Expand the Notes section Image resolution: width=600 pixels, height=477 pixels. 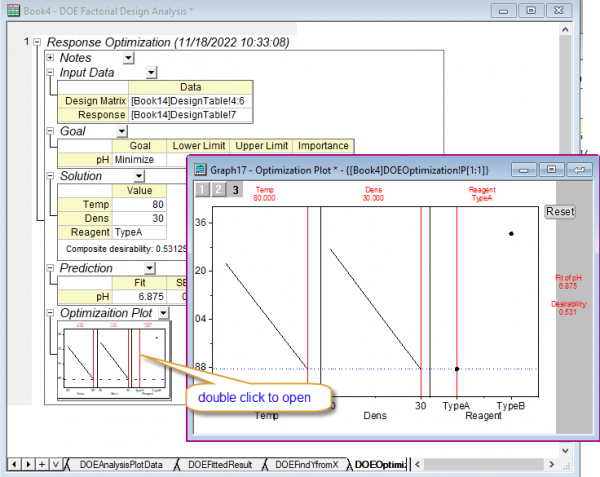point(50,58)
